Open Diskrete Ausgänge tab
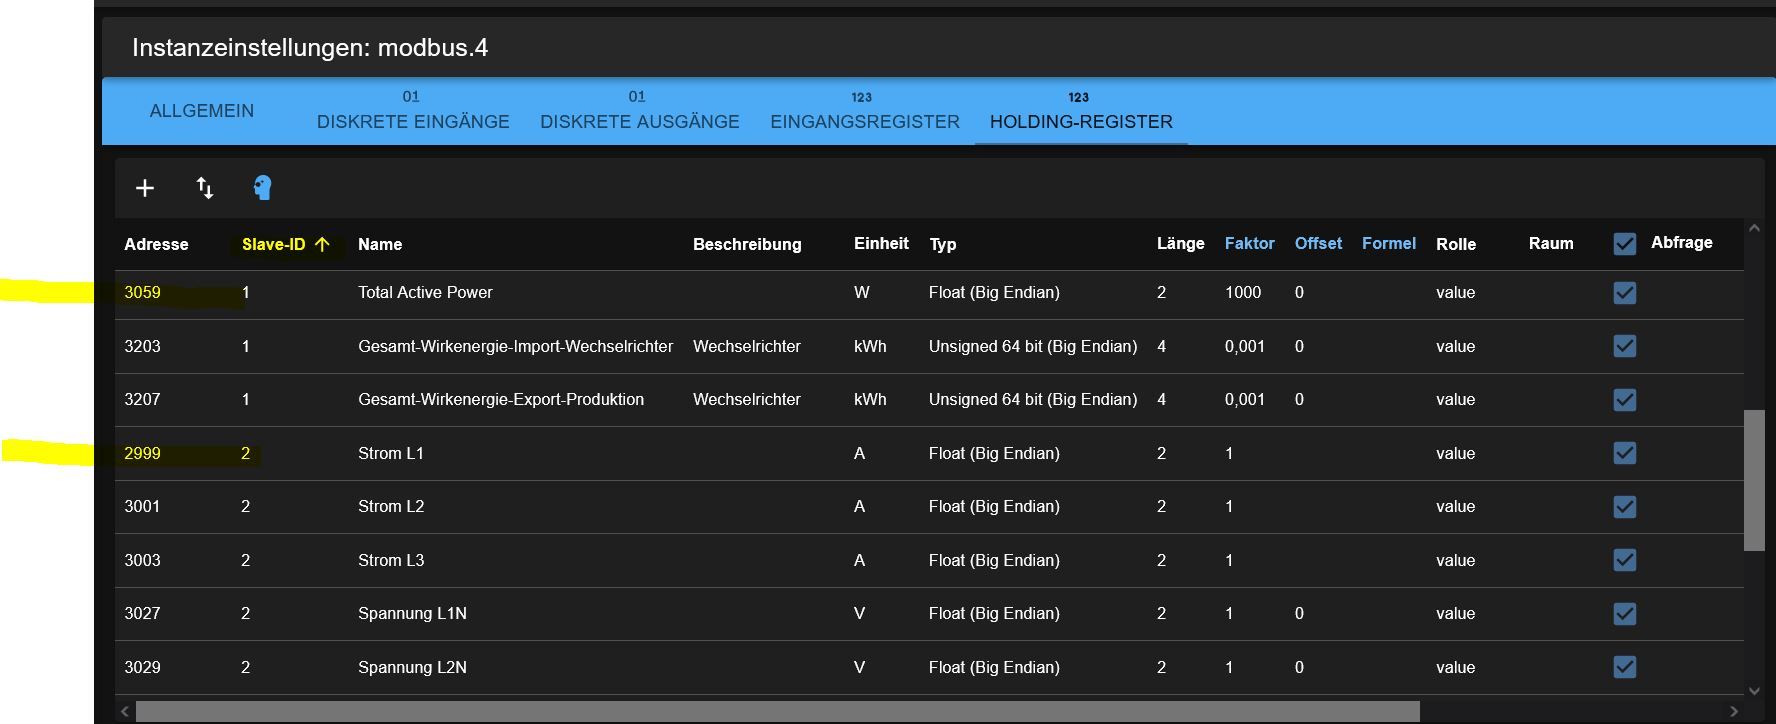Viewport: 1776px width, 724px height. 640,111
